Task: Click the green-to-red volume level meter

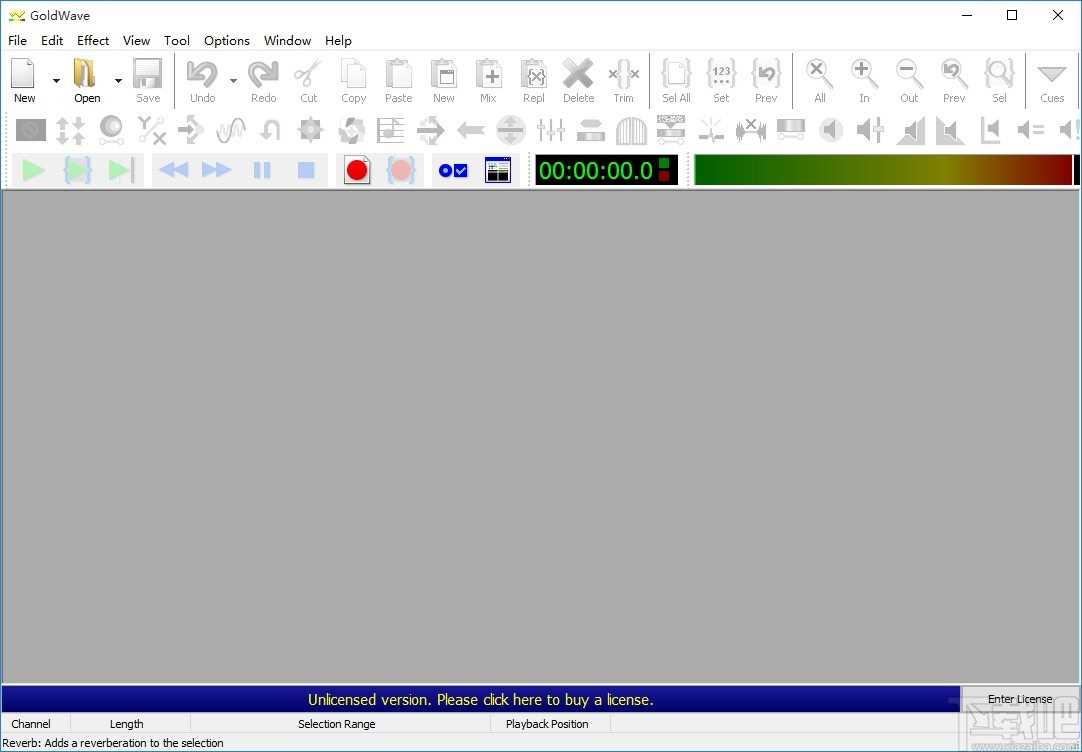Action: coord(882,170)
